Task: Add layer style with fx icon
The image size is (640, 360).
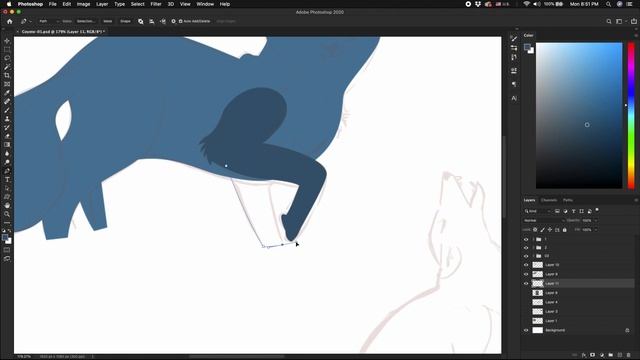Action: [584, 355]
